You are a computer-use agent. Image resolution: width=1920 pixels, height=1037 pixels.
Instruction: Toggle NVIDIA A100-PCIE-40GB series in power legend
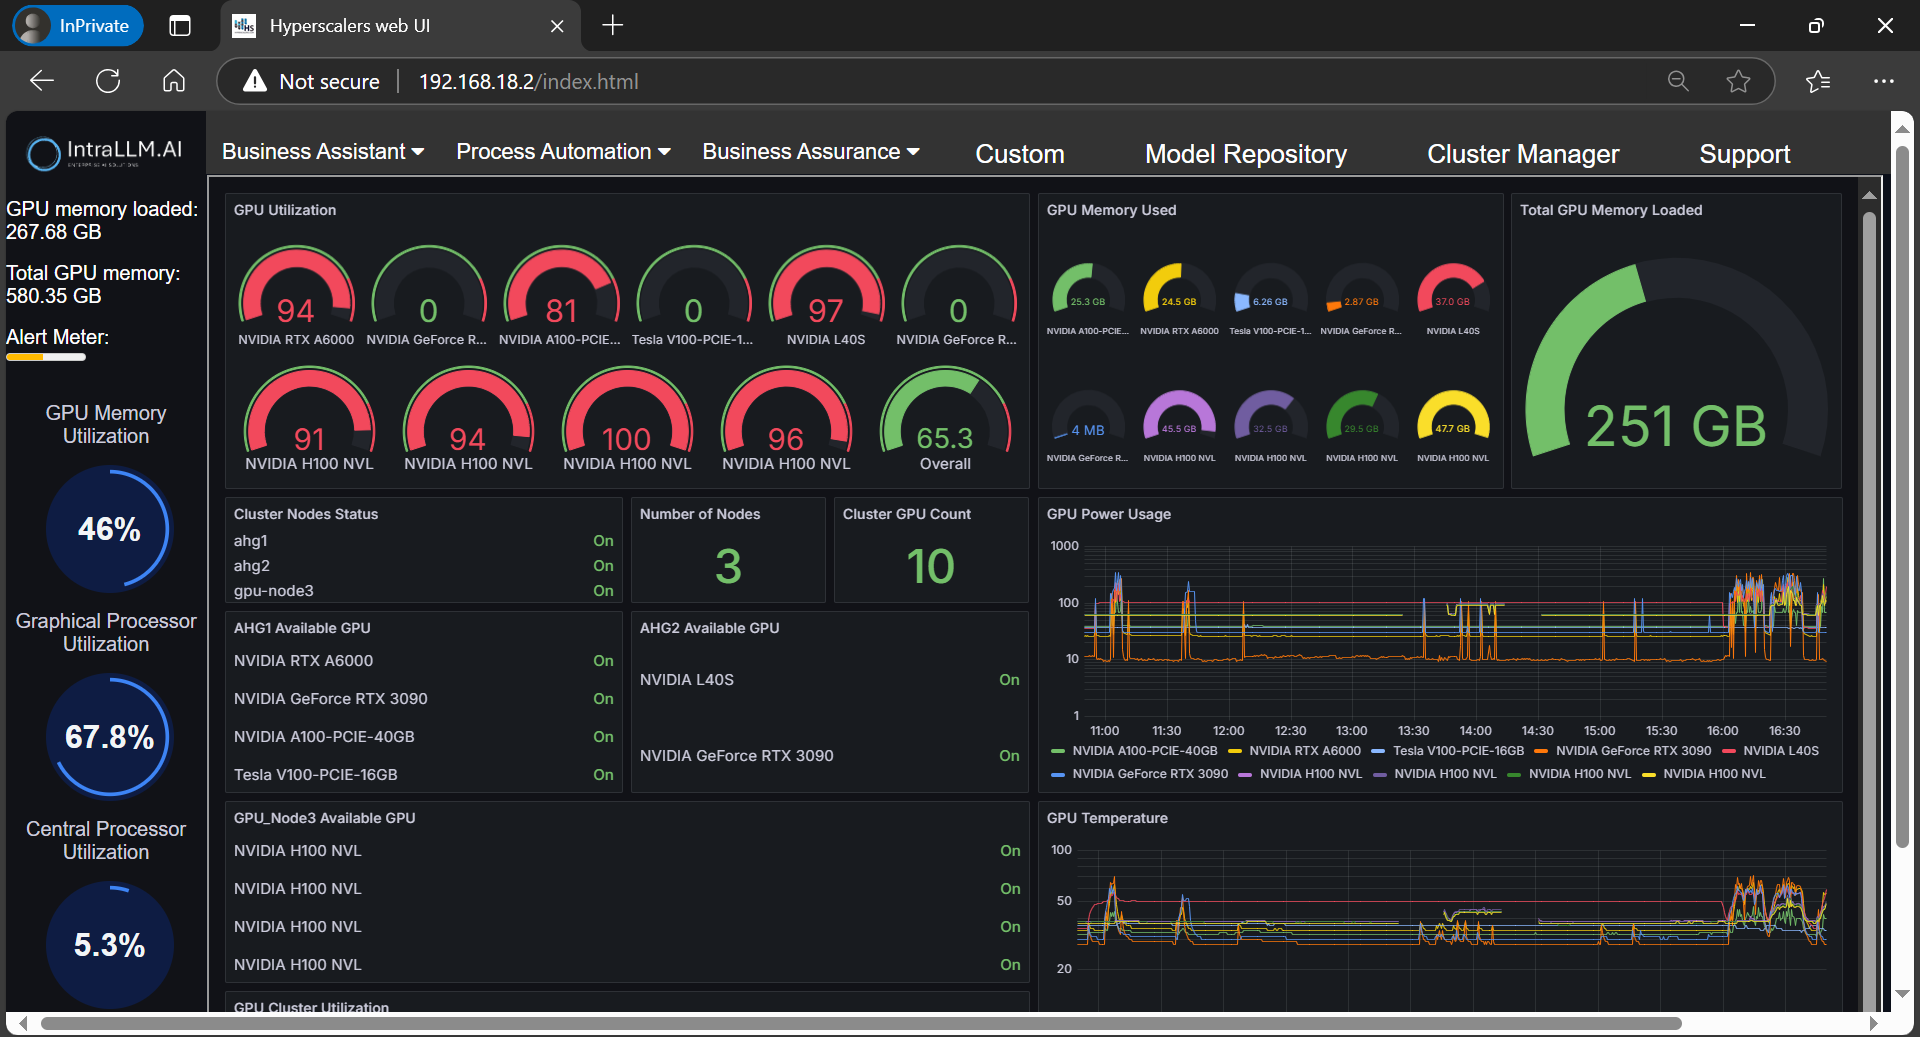tap(1144, 751)
